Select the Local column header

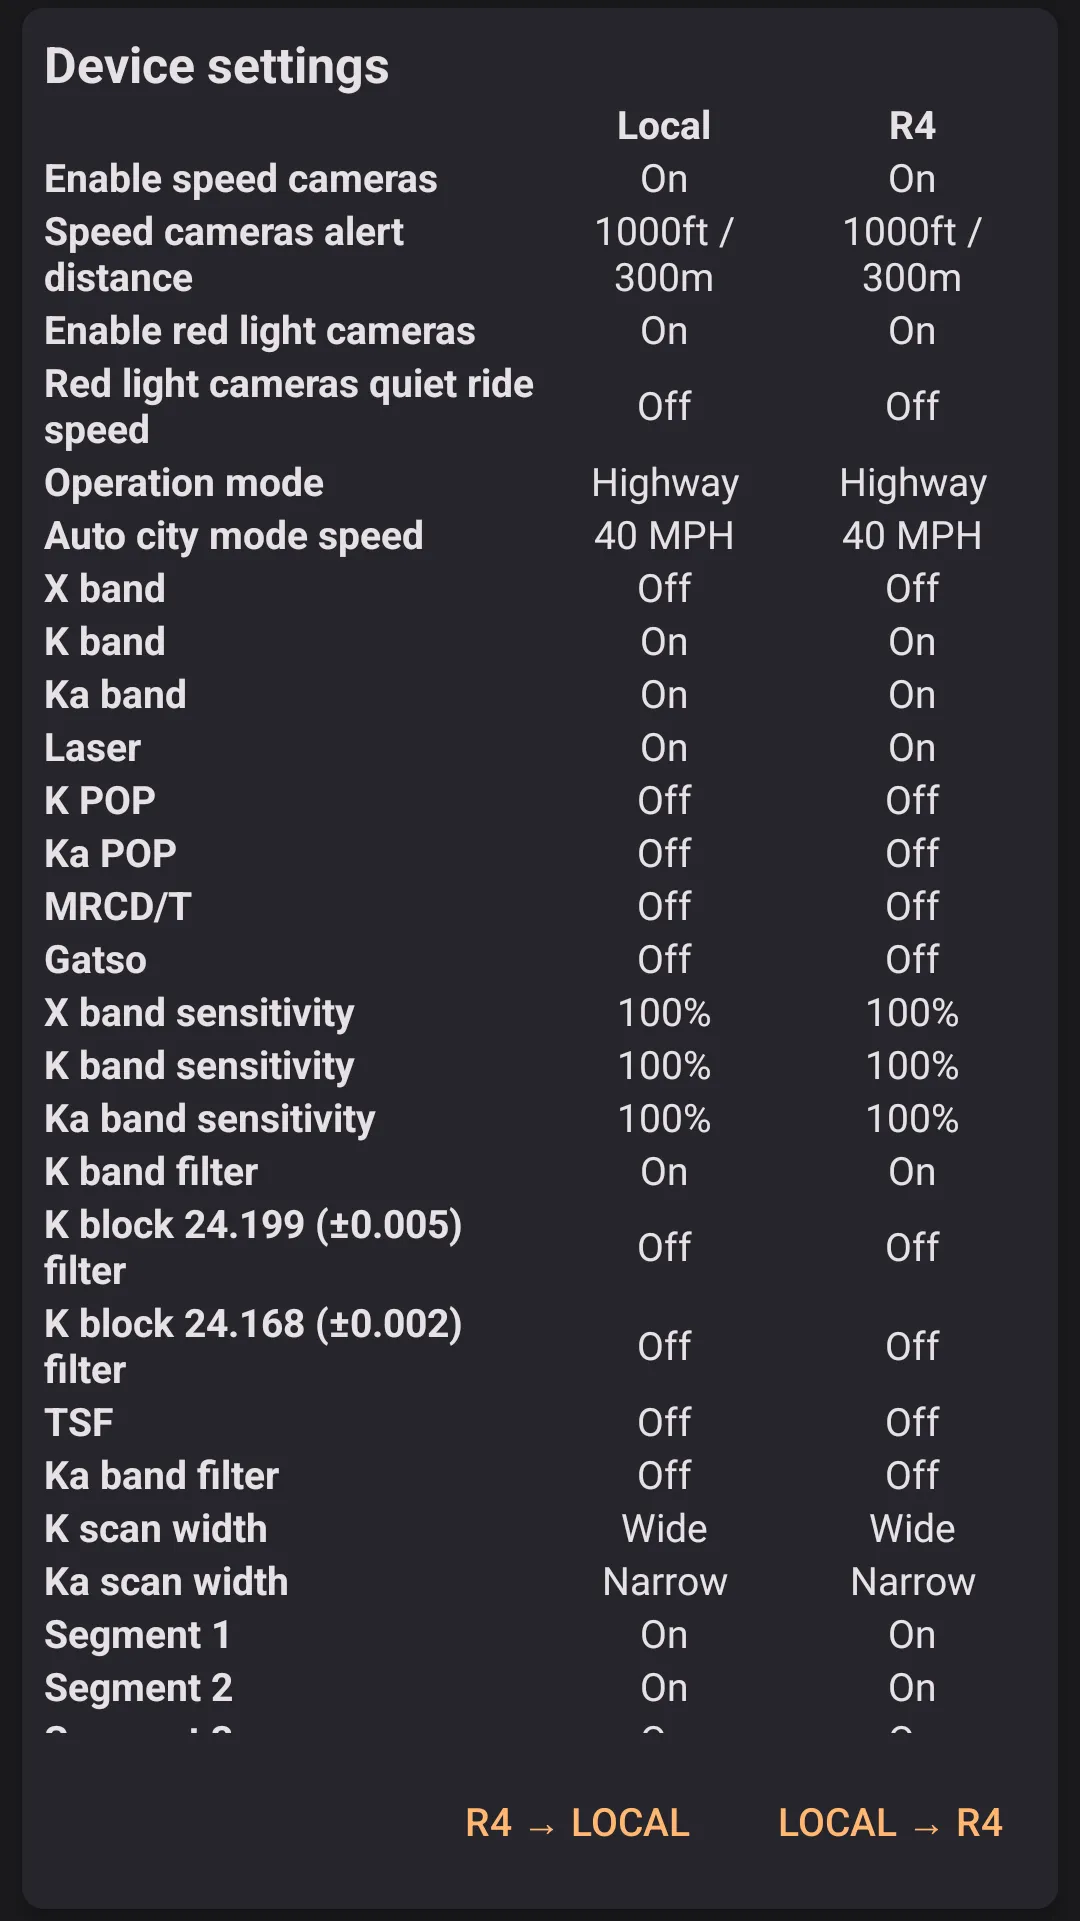tap(664, 126)
